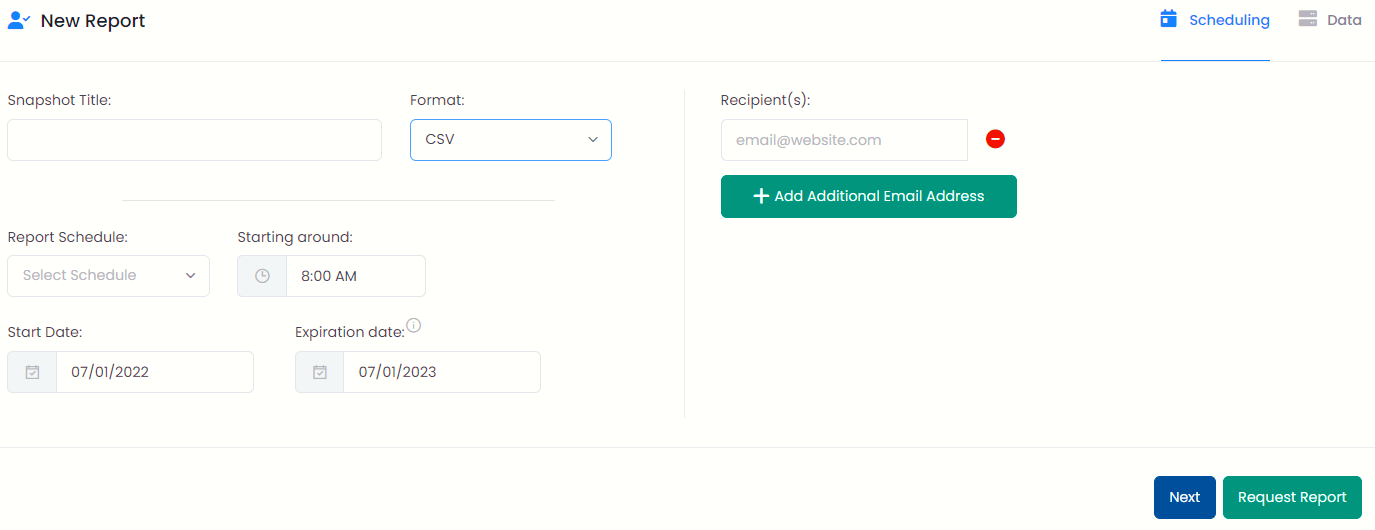1375x530 pixels.
Task: Remove recipient with red minus icon
Action: (995, 140)
